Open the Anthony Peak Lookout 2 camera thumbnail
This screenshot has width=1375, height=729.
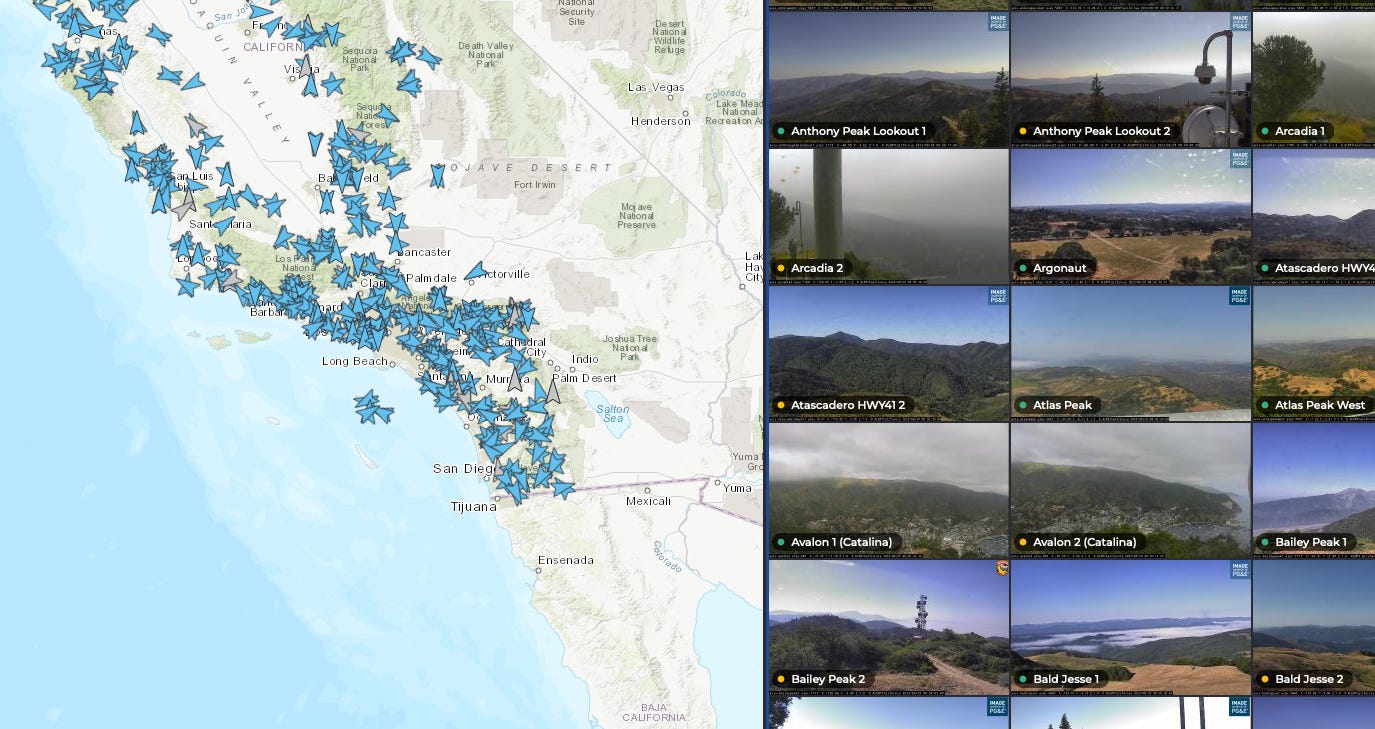tap(1130, 79)
